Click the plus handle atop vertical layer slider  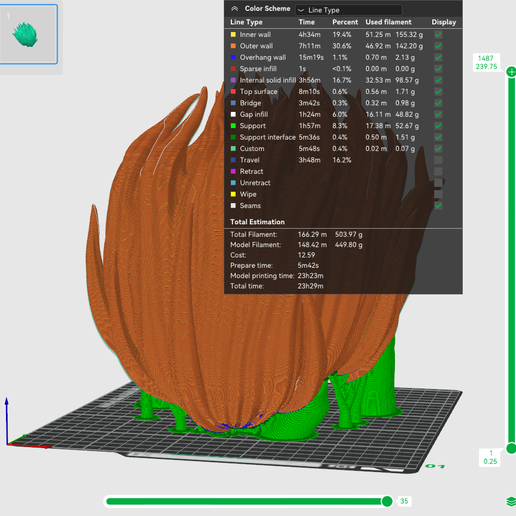511,72
